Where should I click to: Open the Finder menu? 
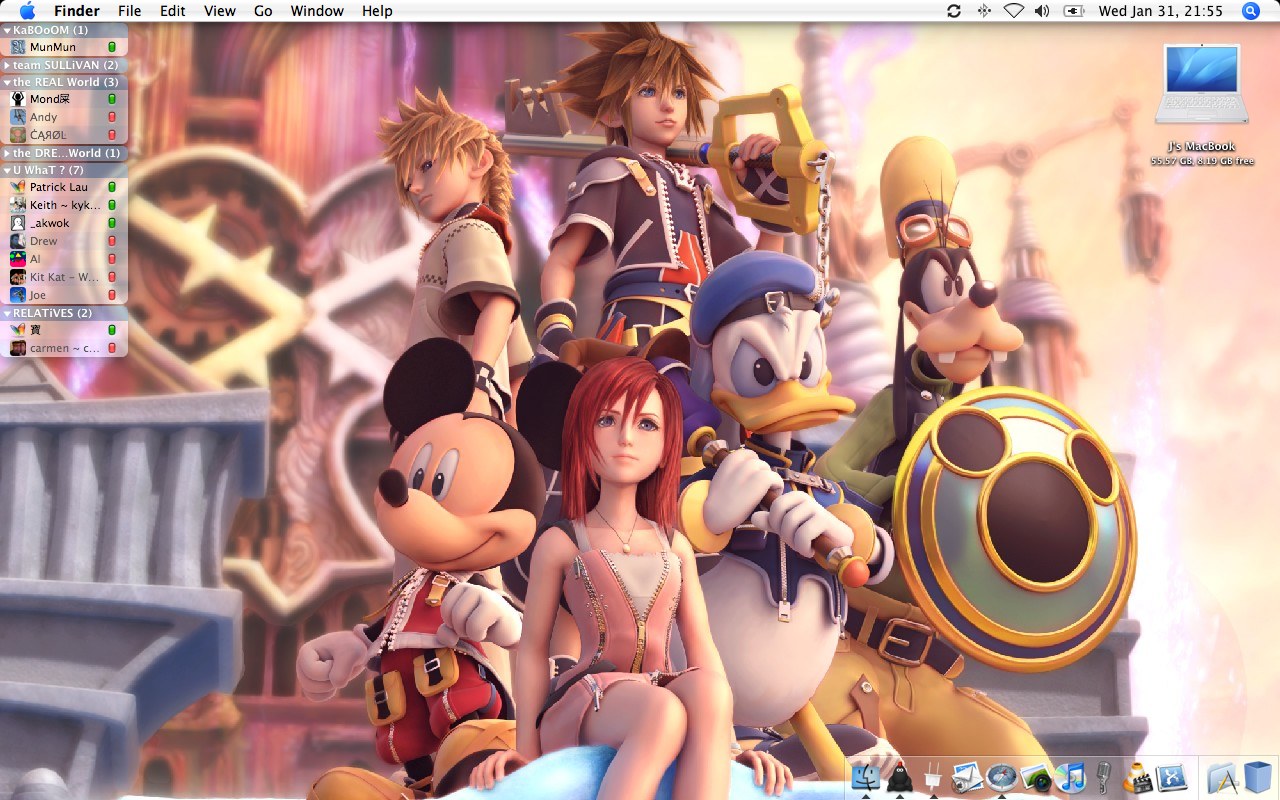tap(77, 11)
